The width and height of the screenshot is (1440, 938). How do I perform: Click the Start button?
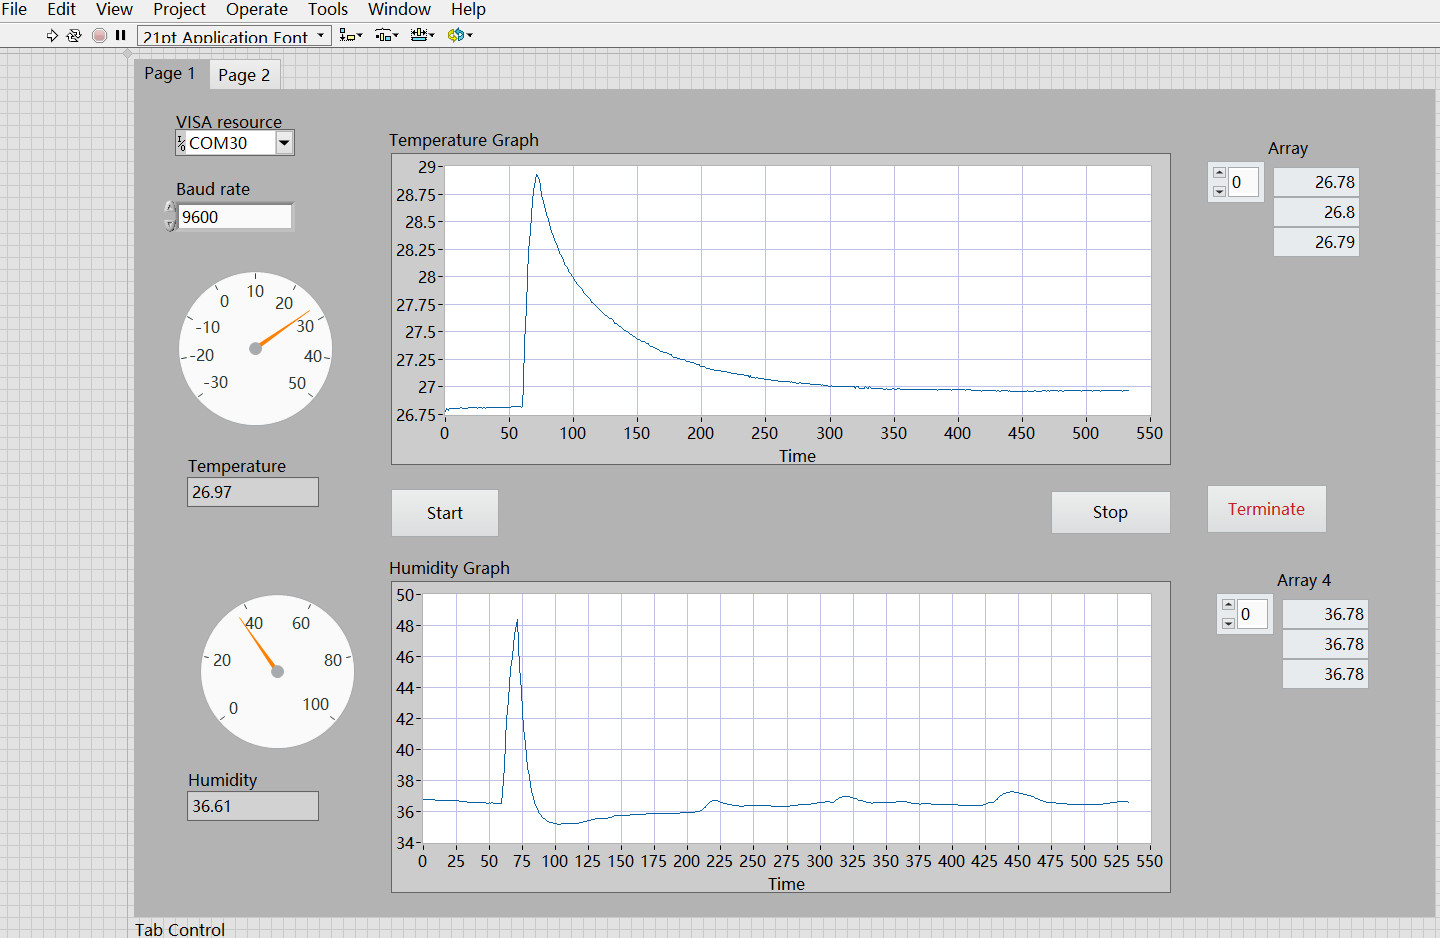[x=445, y=513]
